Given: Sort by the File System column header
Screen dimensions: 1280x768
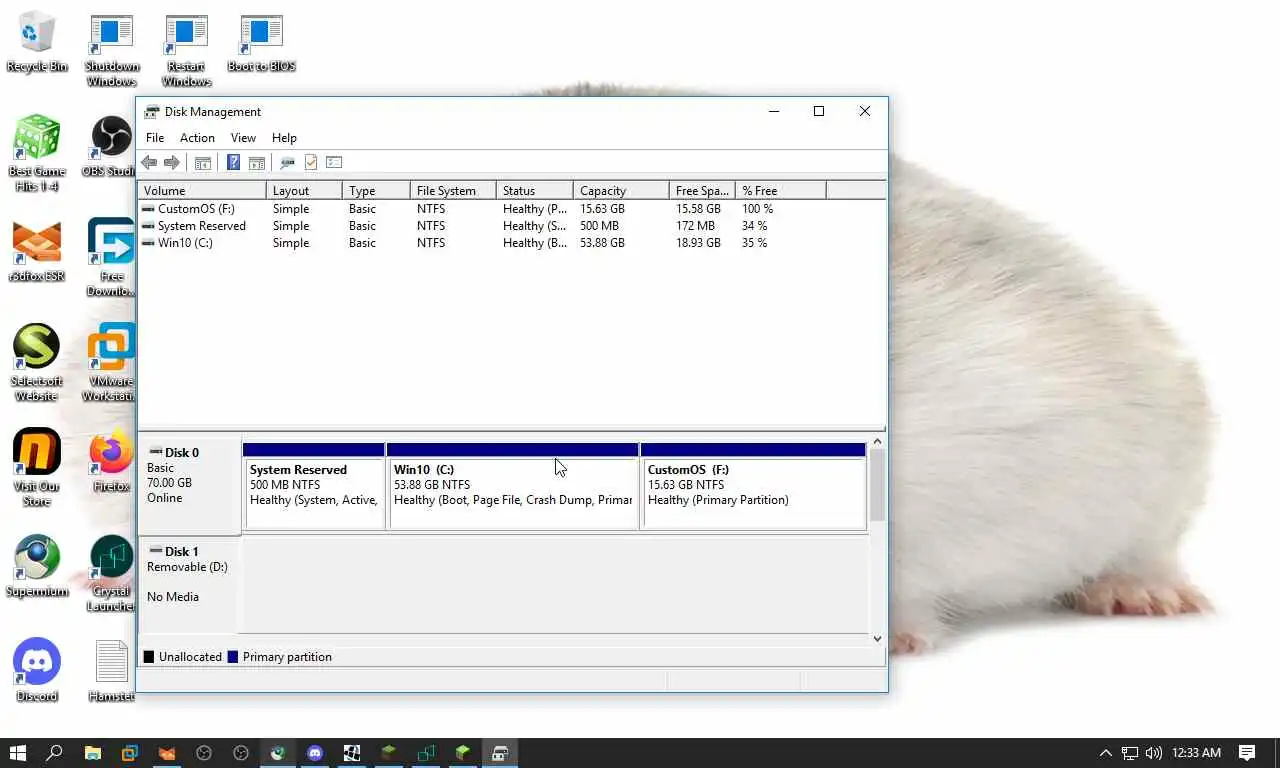Looking at the screenshot, I should [453, 190].
